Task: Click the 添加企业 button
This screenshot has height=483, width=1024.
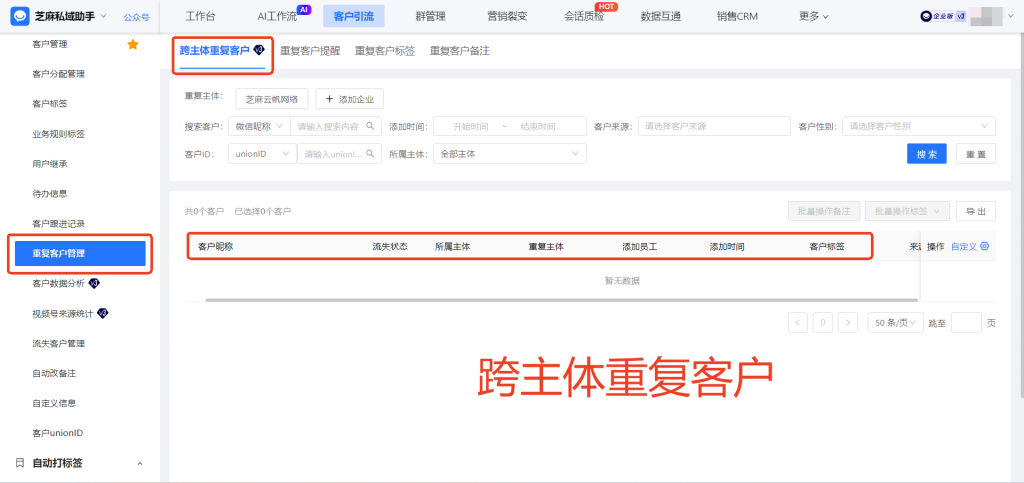Action: point(349,99)
